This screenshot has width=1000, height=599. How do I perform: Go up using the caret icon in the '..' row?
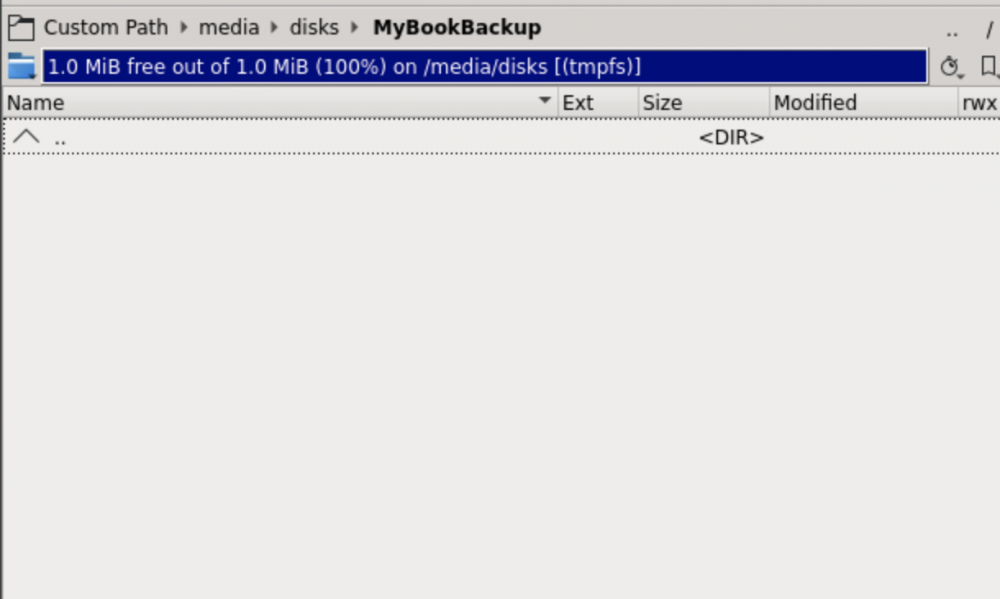pos(26,137)
